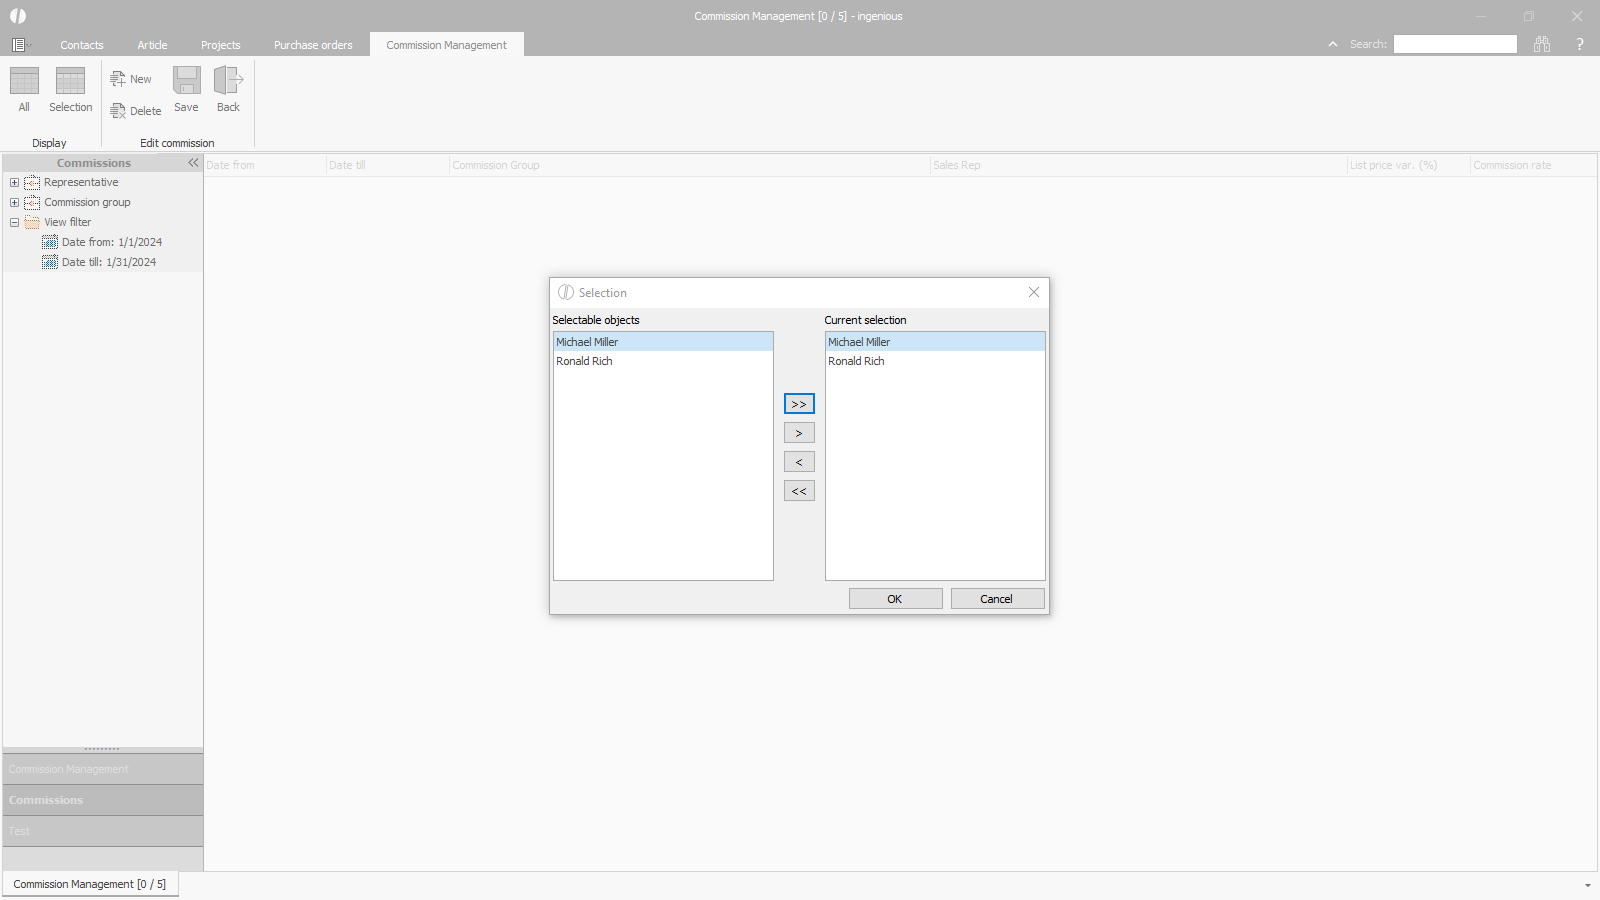
Task: Create a New commission
Action: [x=131, y=79]
